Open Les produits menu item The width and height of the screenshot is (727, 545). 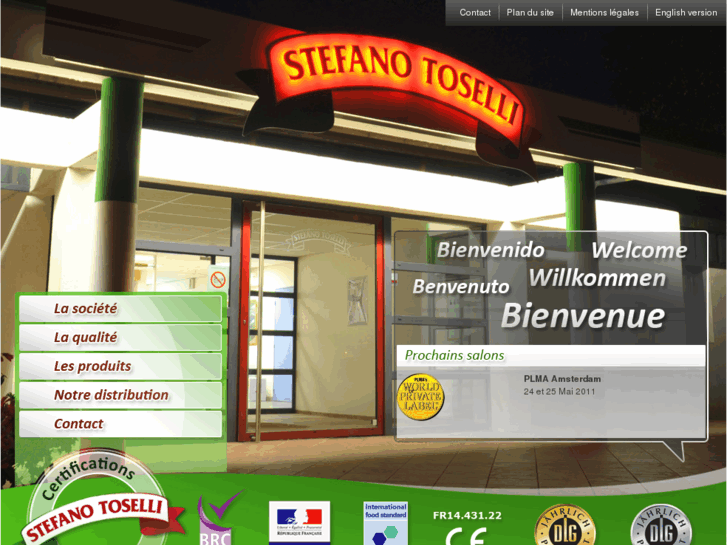tap(121, 366)
